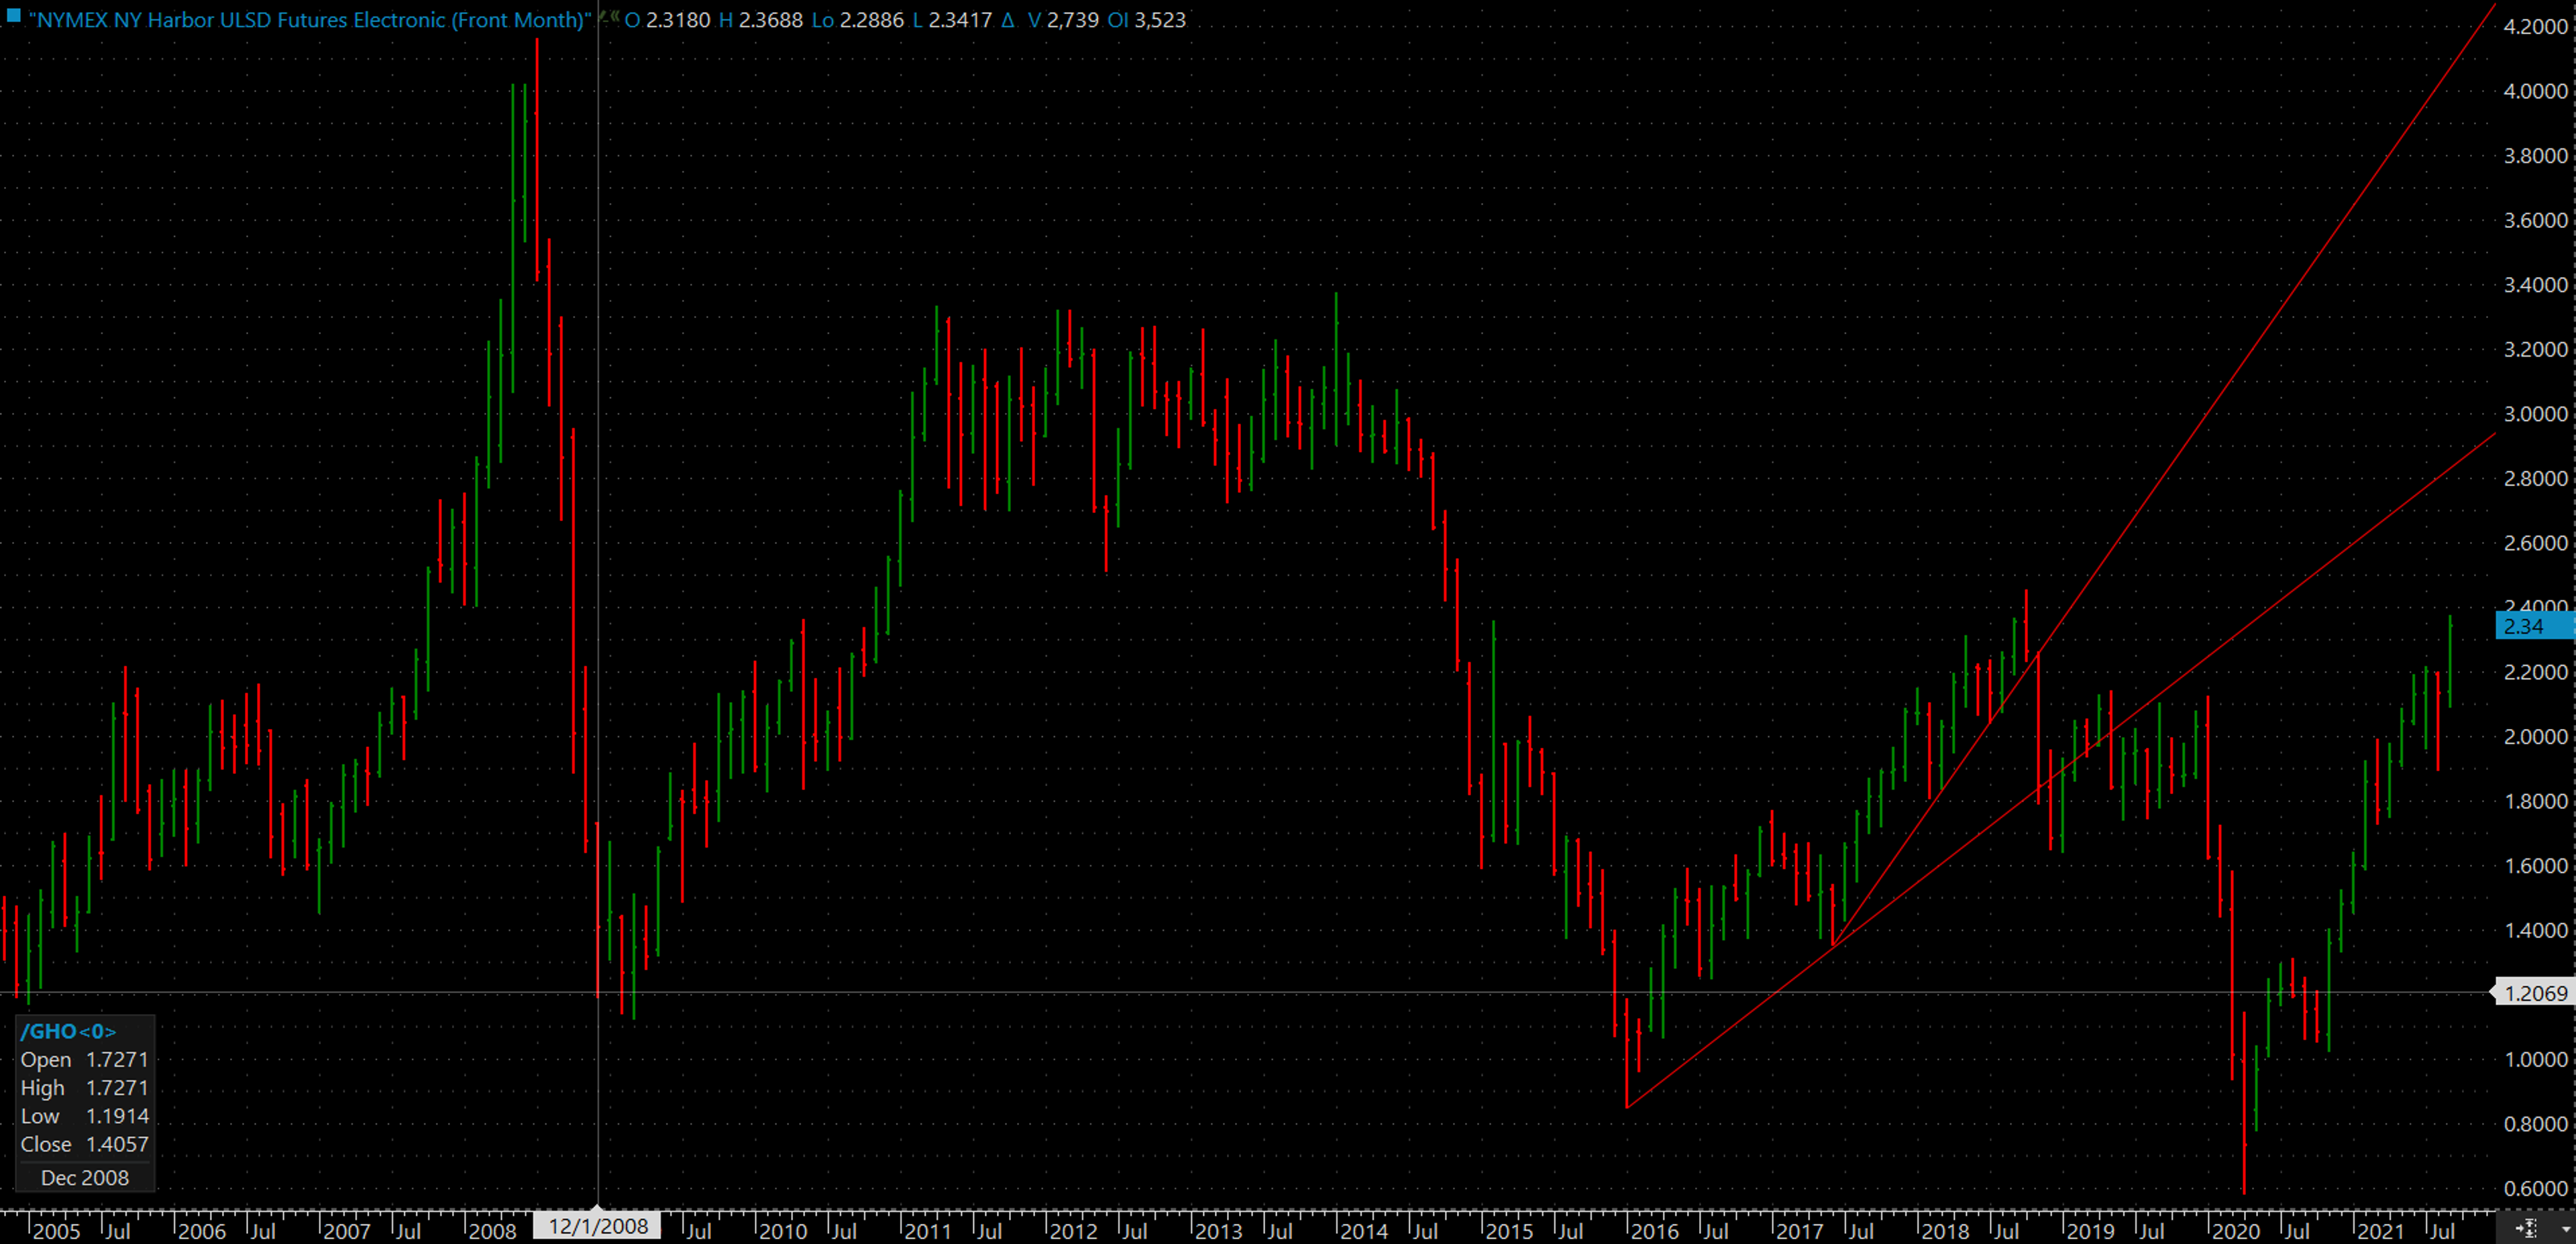2576x1244 pixels.
Task: Click the Dec 2008 date in tooltip
Action: pos(85,1178)
